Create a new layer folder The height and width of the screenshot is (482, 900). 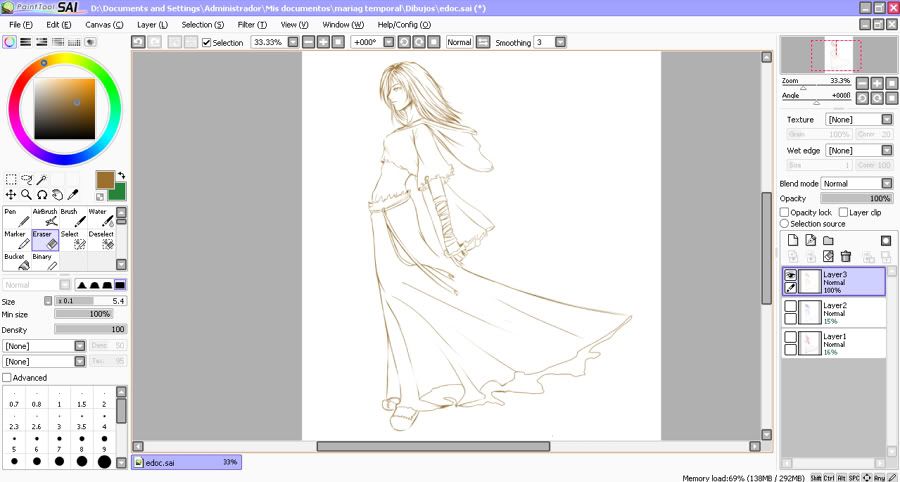tap(828, 240)
